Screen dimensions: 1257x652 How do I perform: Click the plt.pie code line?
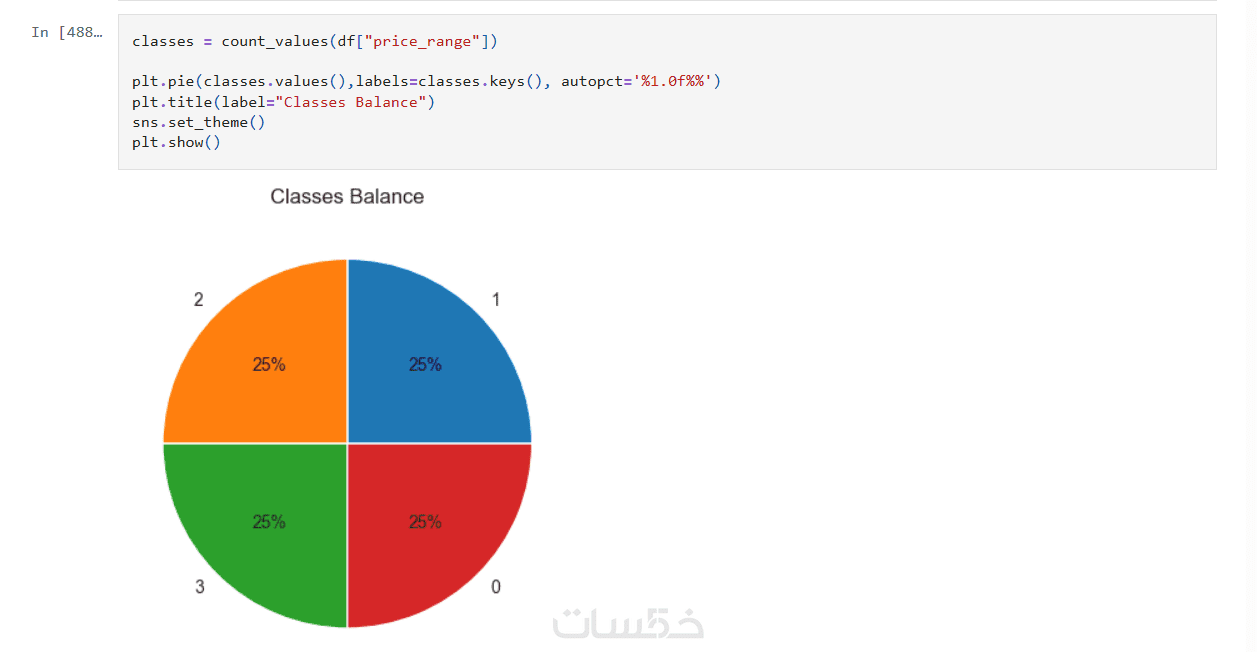[x=426, y=82]
